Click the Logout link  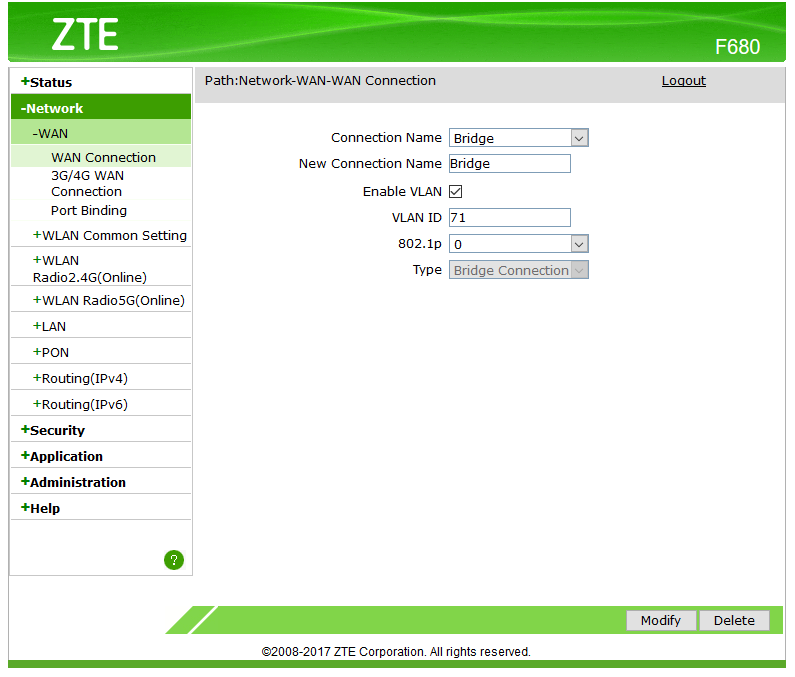pyautogui.click(x=683, y=81)
